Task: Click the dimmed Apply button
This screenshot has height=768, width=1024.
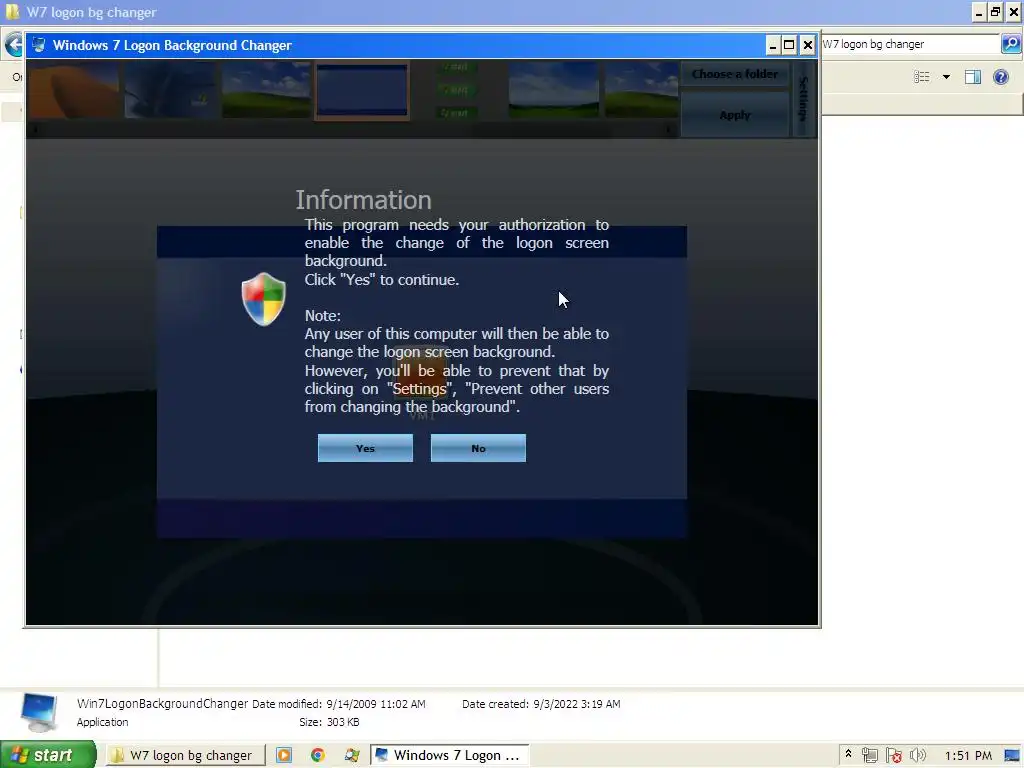Action: (x=735, y=115)
